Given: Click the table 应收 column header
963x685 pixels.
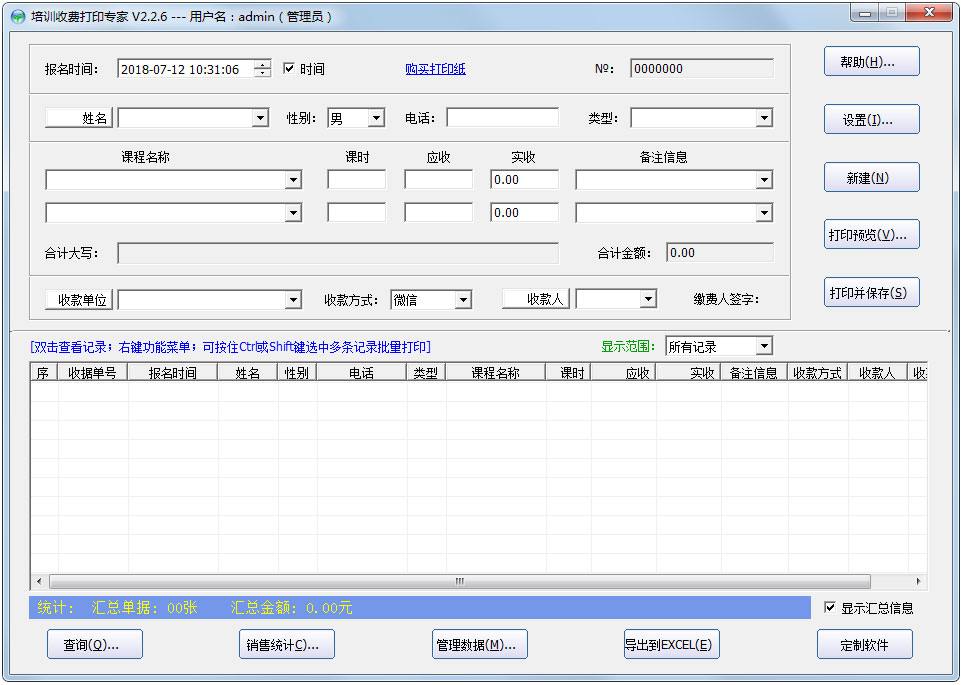Looking at the screenshot, I should point(623,372).
